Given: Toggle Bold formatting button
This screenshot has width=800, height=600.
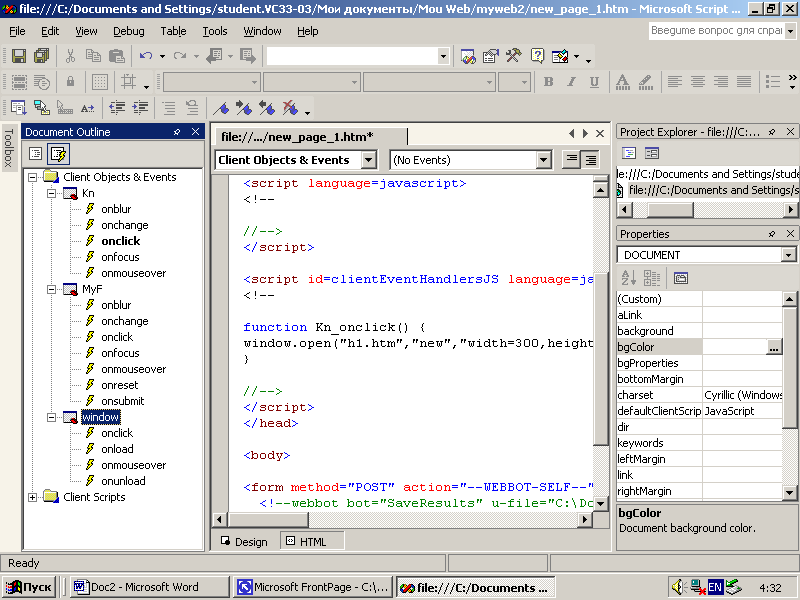Looking at the screenshot, I should point(548,82).
